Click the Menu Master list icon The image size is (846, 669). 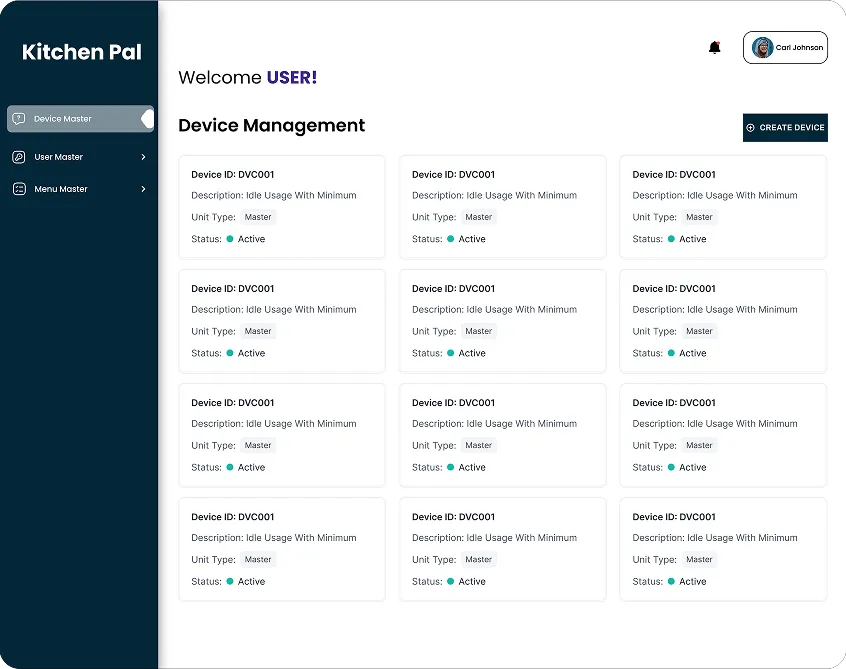click(19, 189)
